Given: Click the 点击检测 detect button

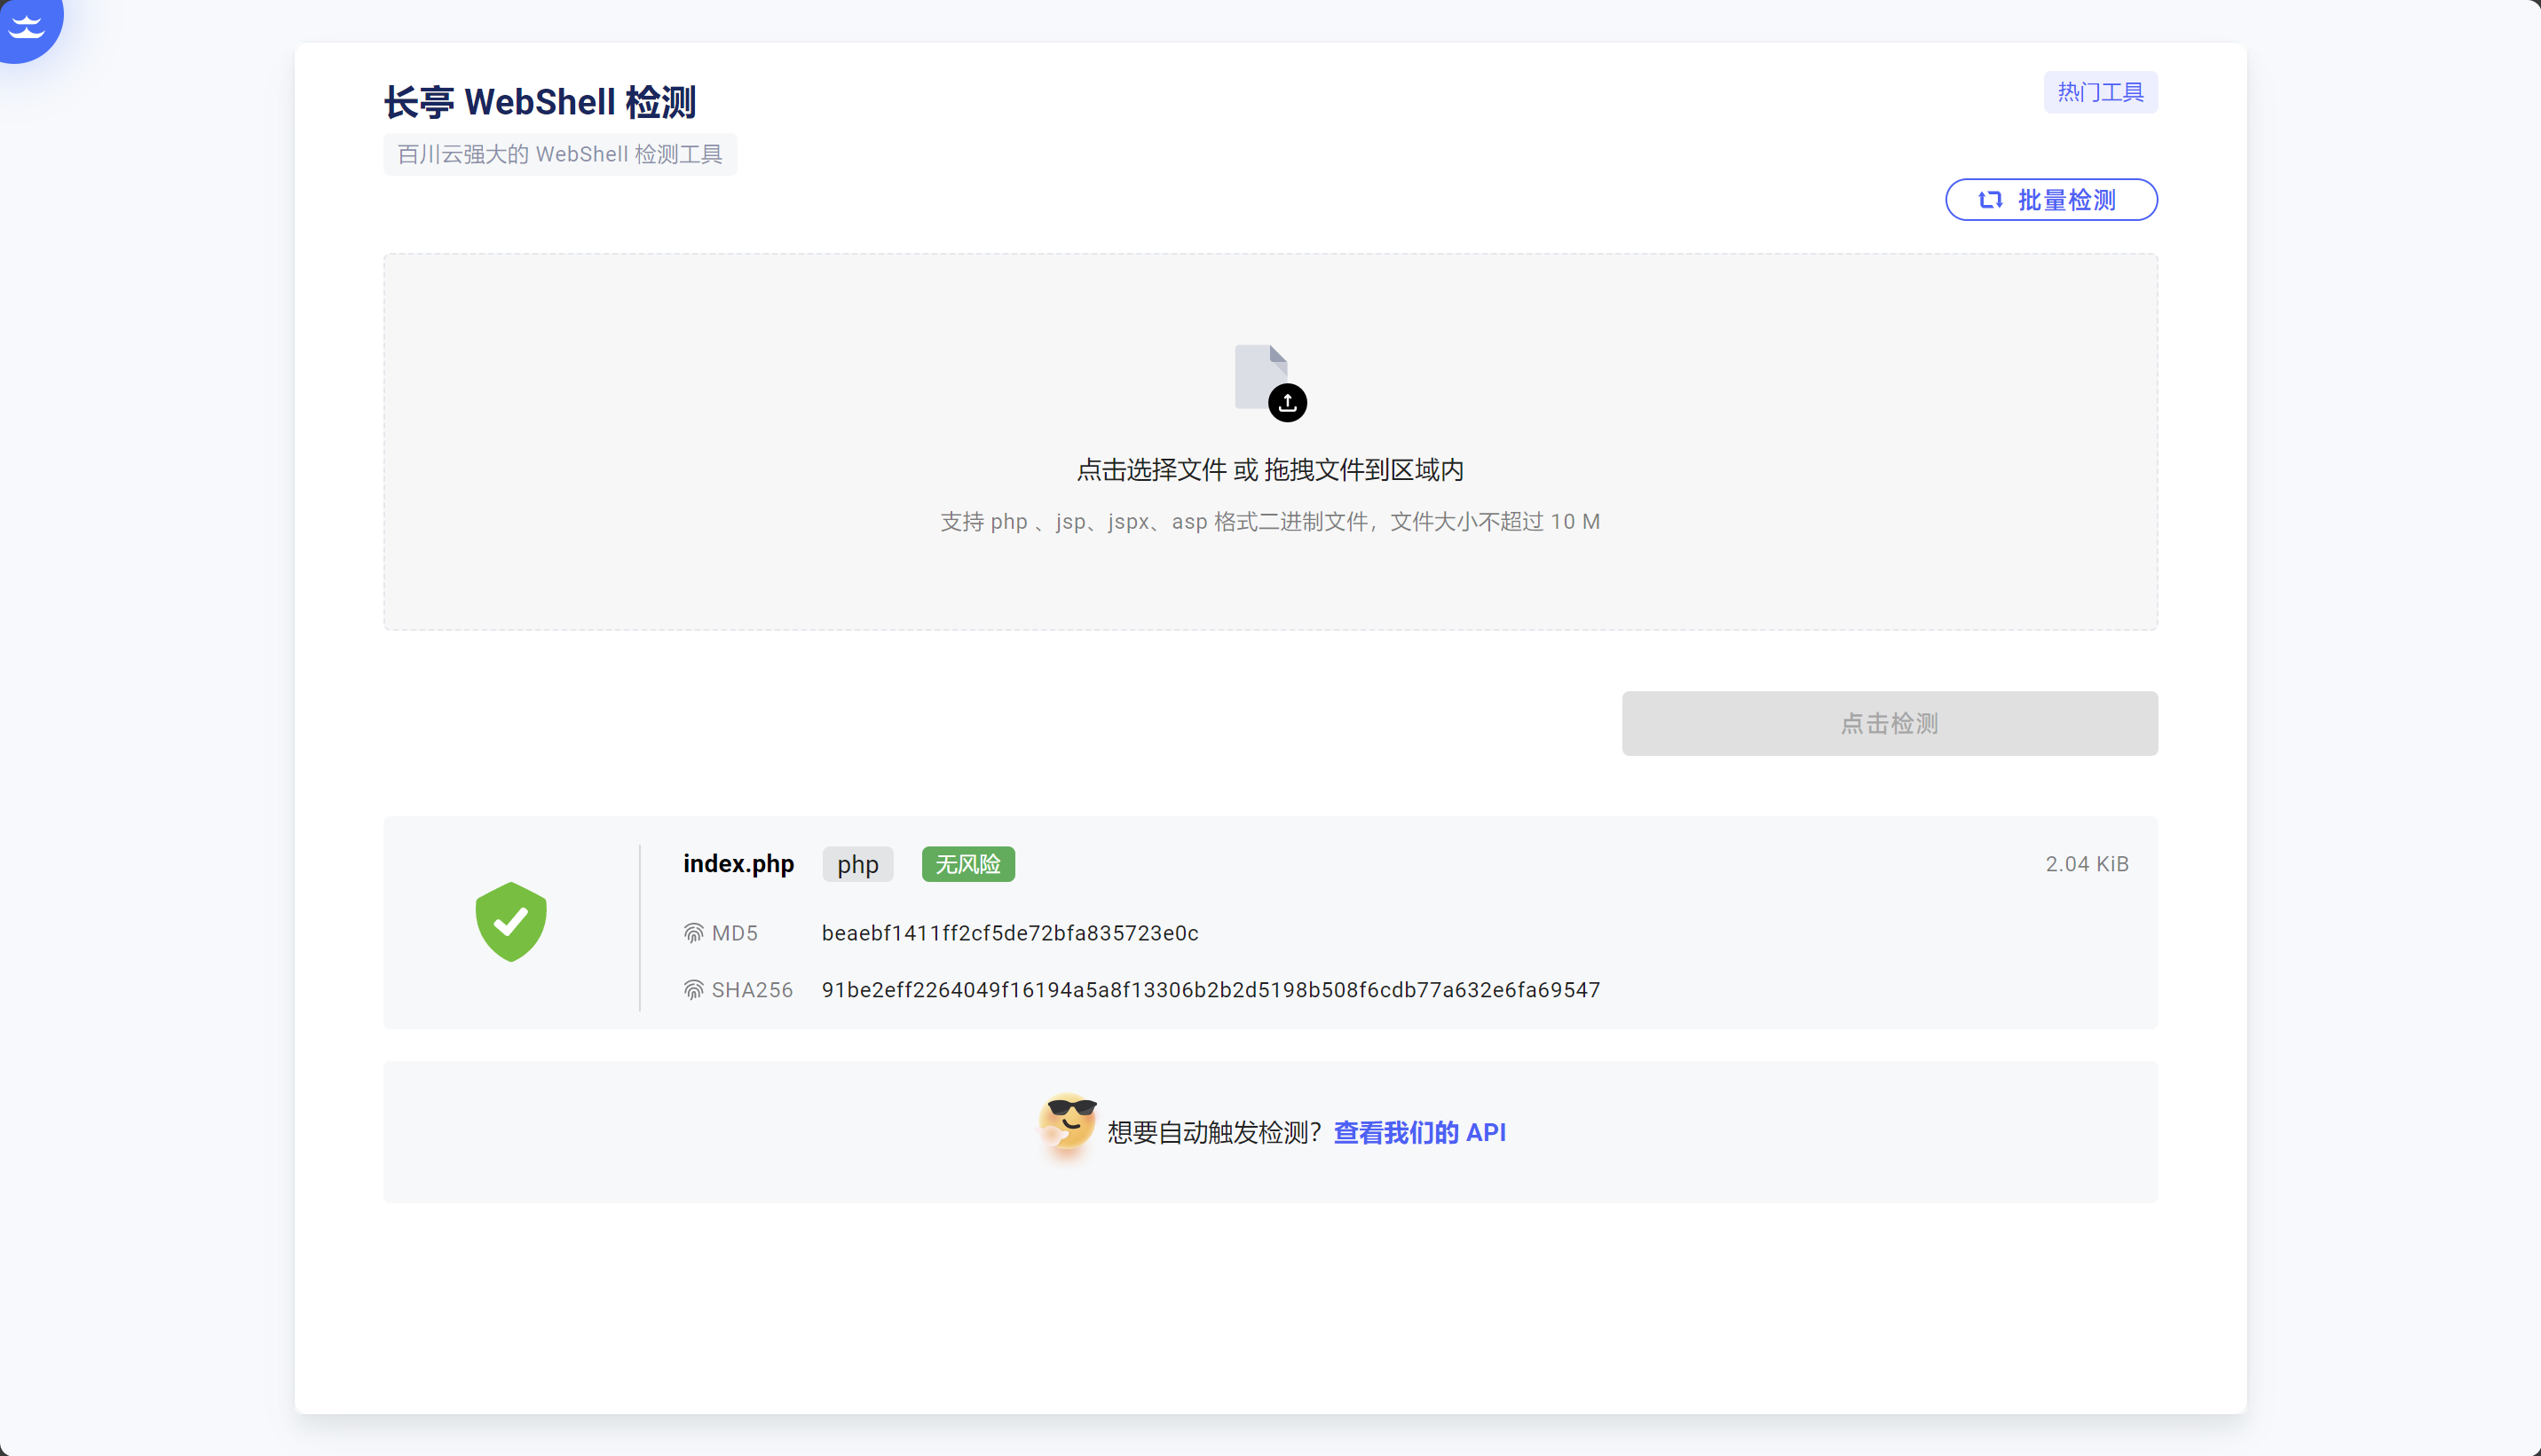Looking at the screenshot, I should 1889,723.
